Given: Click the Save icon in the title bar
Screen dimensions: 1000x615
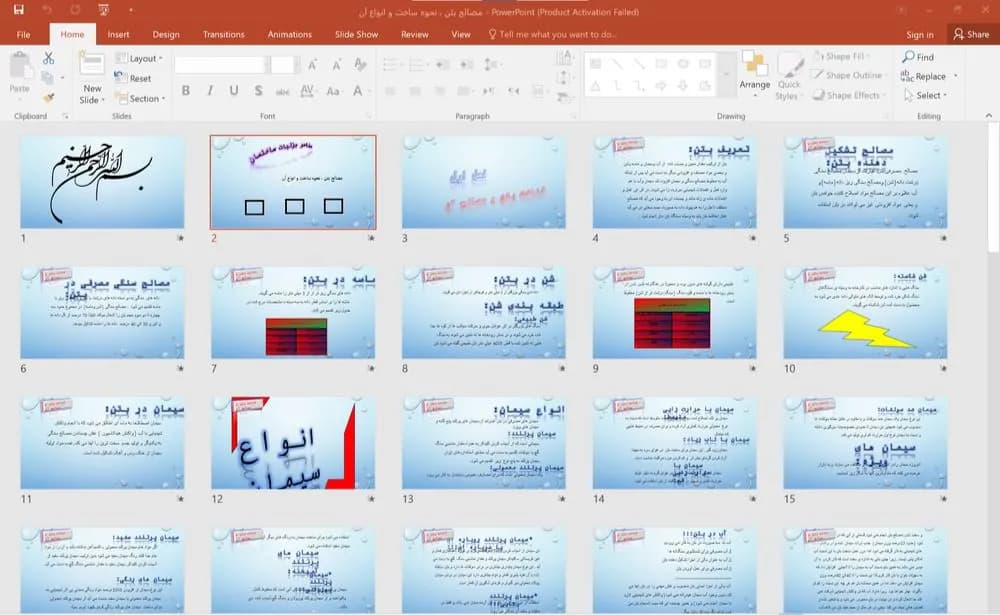Looking at the screenshot, I should [x=18, y=10].
